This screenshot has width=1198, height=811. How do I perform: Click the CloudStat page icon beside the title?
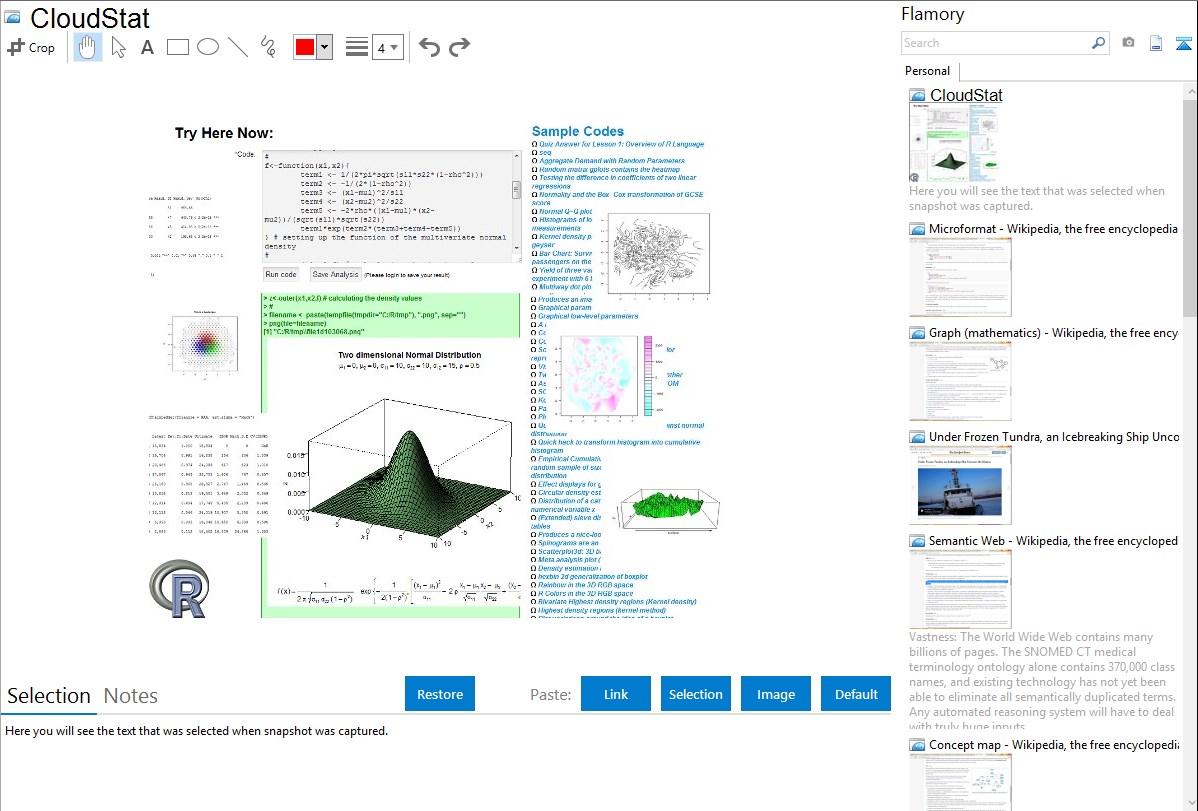(12, 18)
